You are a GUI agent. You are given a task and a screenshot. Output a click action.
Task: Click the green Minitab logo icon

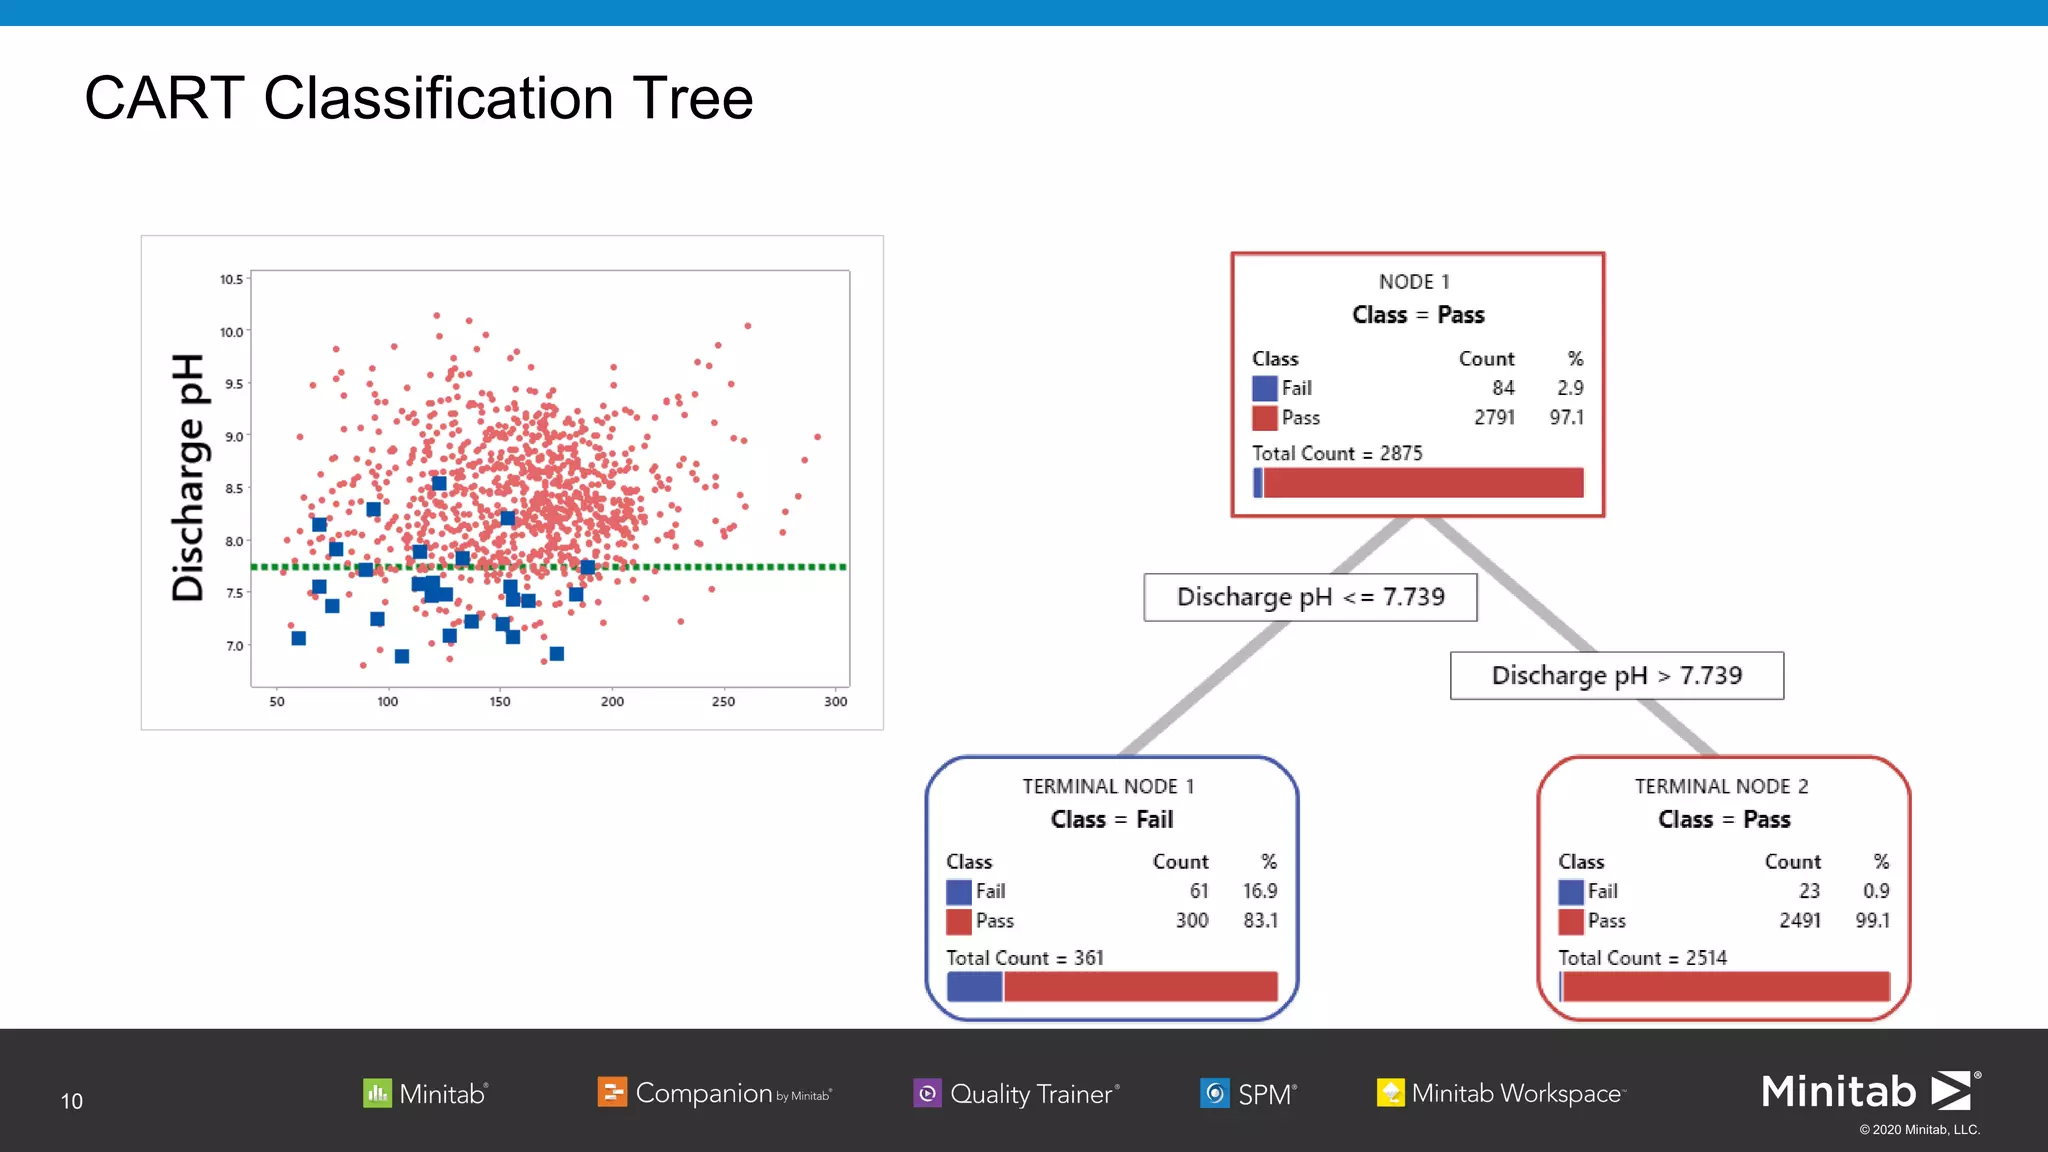(x=377, y=1093)
